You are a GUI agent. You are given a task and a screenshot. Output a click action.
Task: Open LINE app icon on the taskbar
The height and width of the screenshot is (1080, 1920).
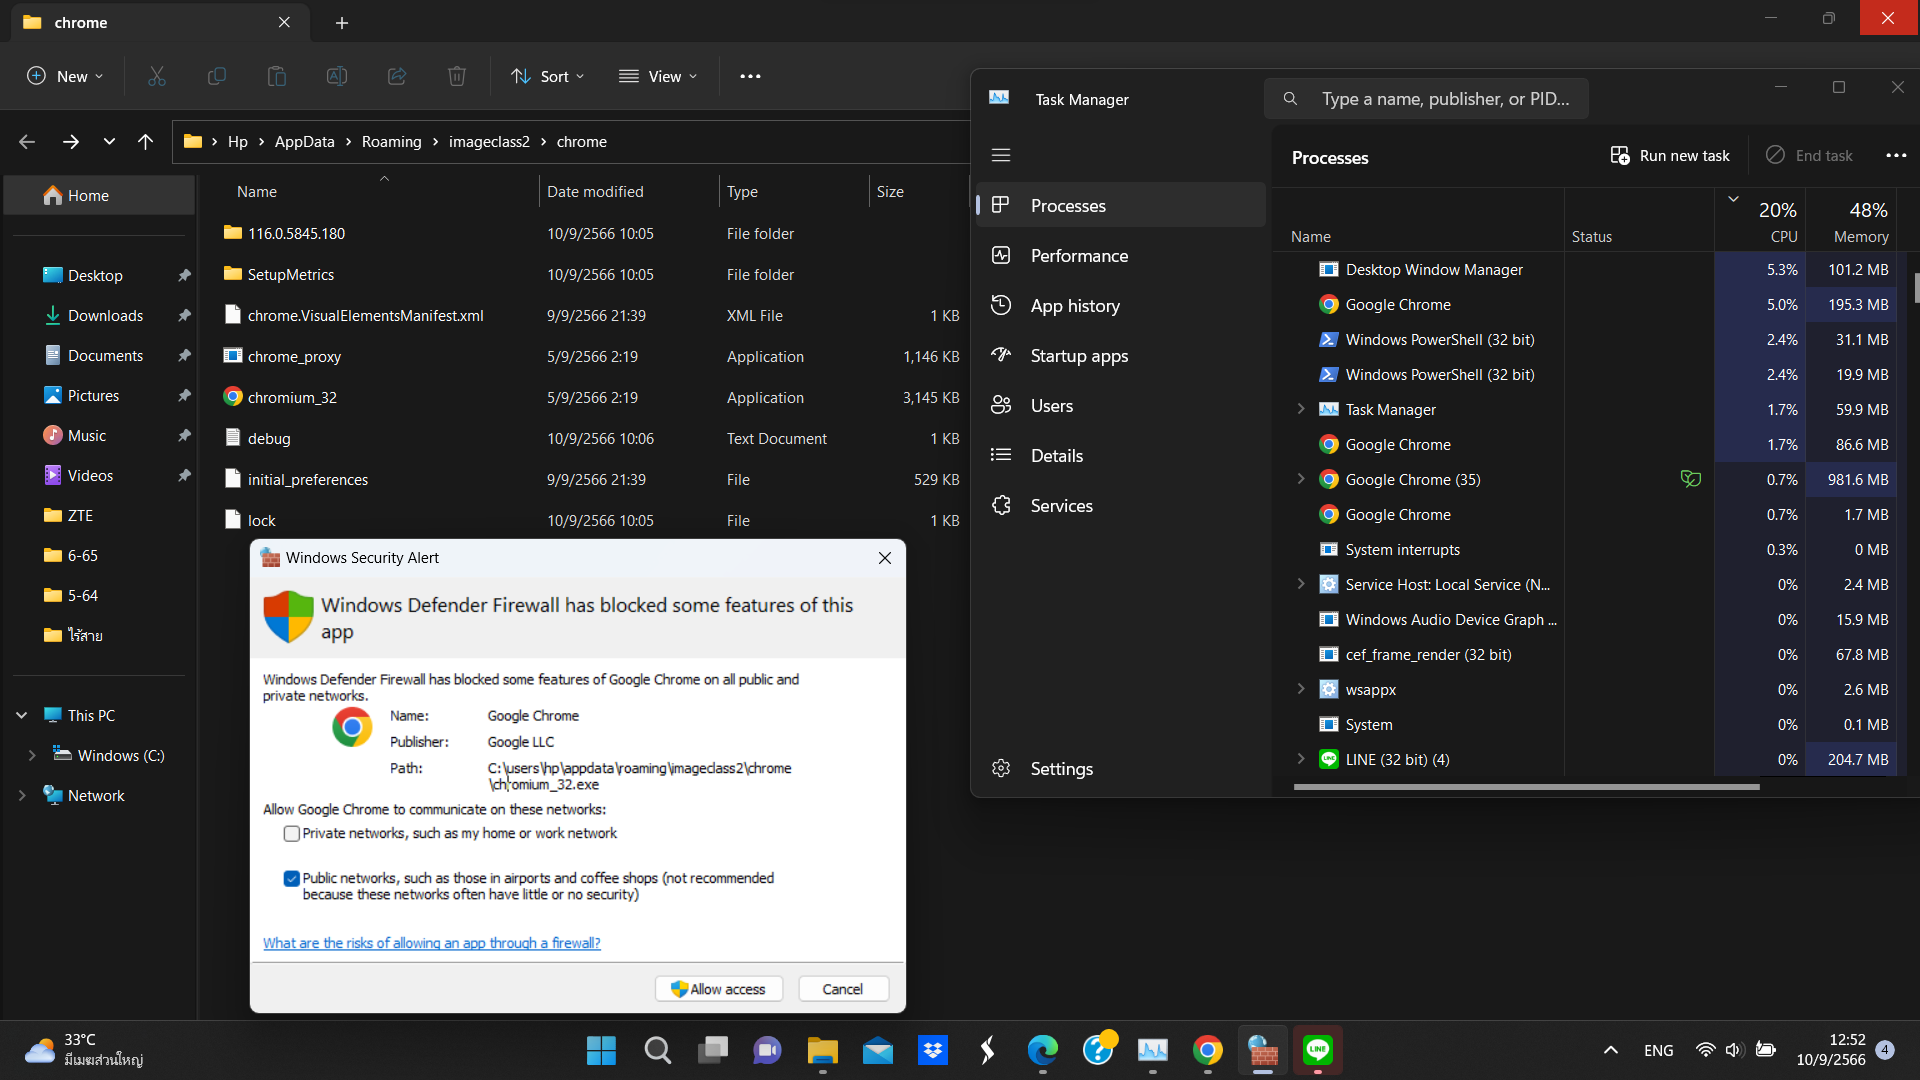1318,1050
